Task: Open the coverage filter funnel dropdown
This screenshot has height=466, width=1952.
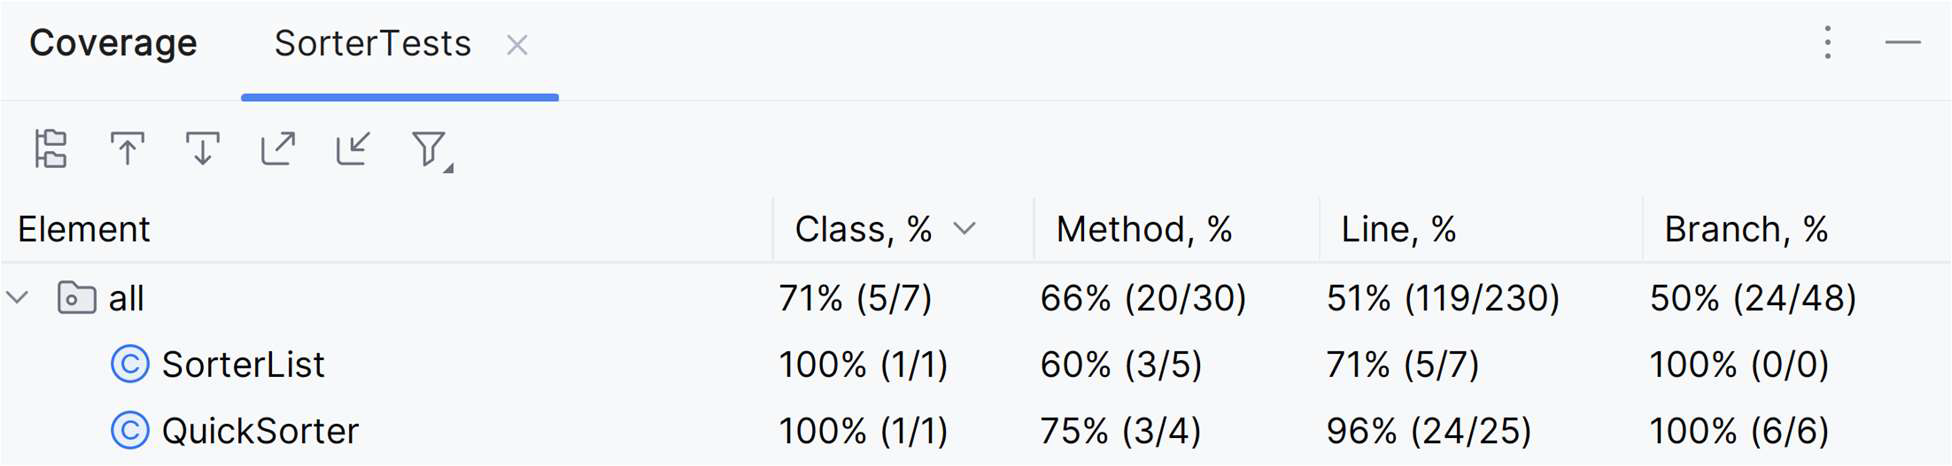Action: coord(432,151)
